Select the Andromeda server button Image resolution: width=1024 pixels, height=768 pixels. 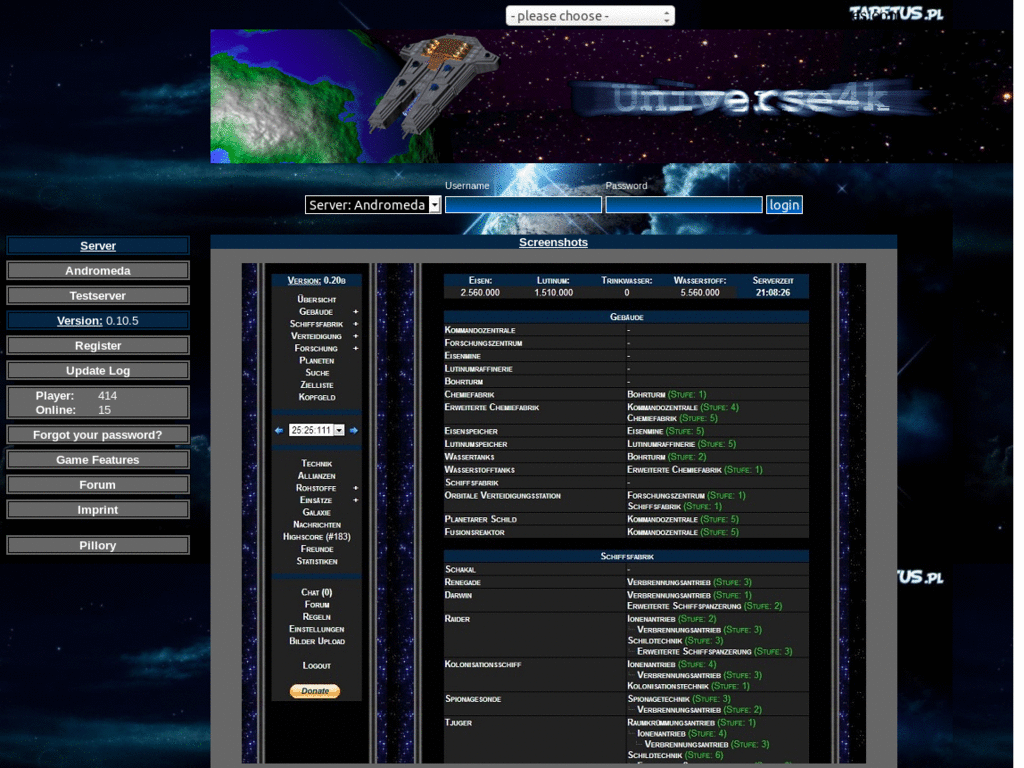pyautogui.click(x=98, y=270)
